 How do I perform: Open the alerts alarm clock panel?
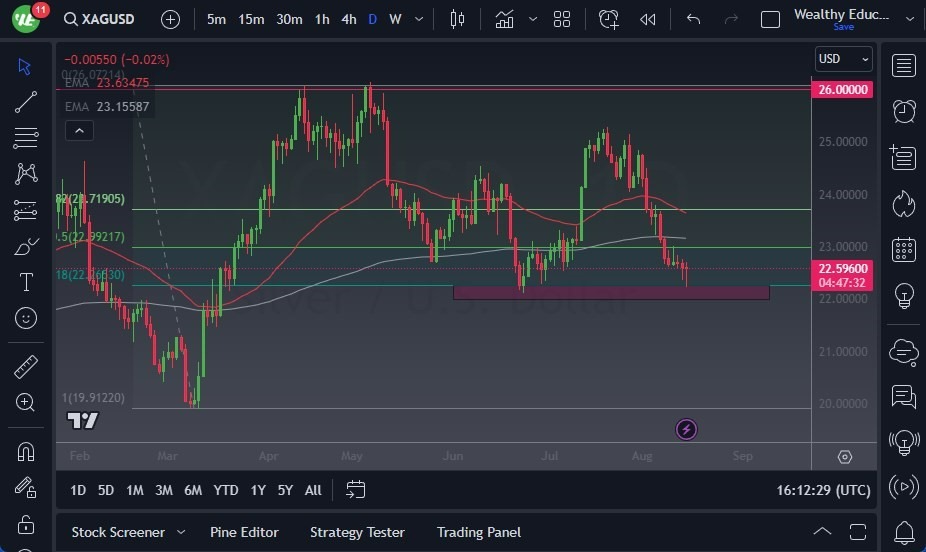pos(904,110)
